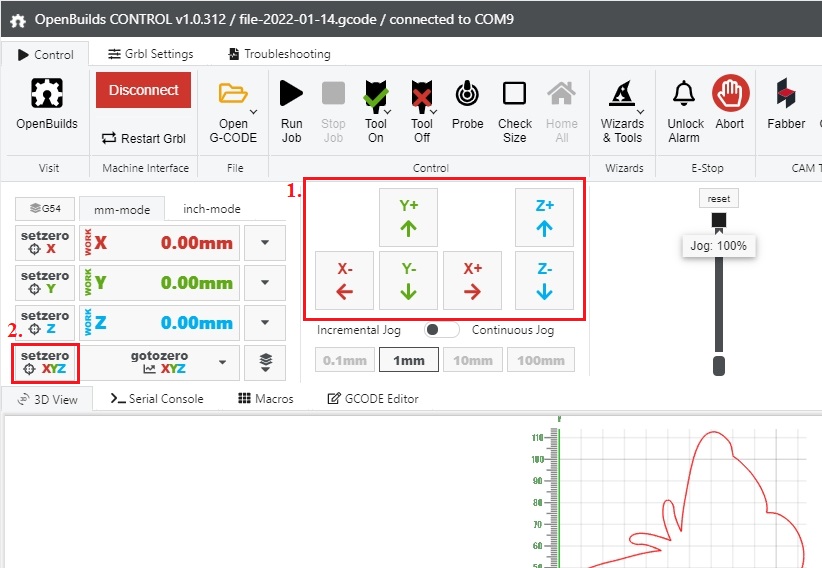Open the OpenBuilds website icon
The width and height of the screenshot is (822, 568).
[47, 93]
